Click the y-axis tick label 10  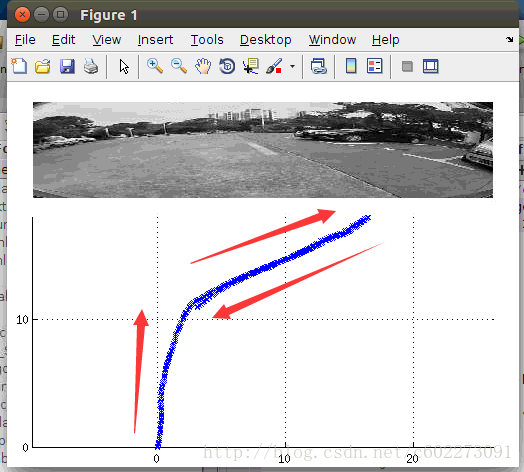tap(22, 320)
